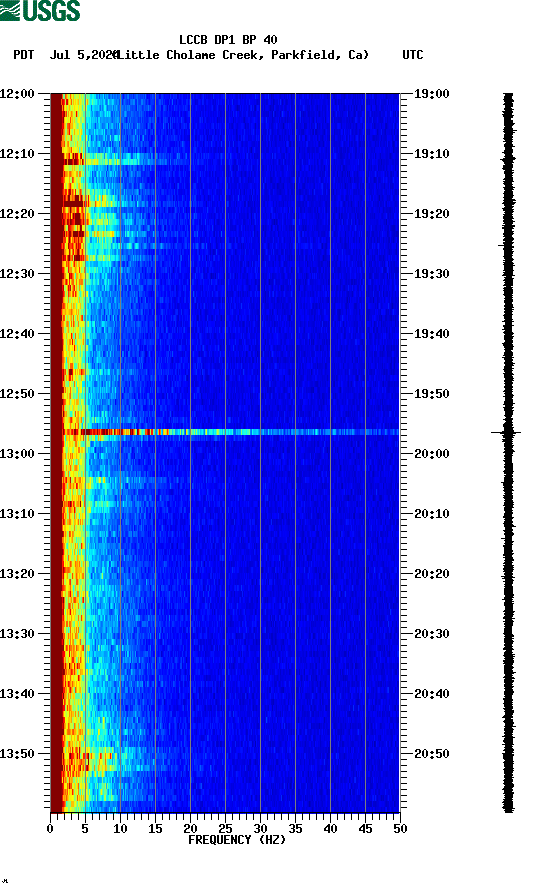
Task: Click the '20:10' UTC time label
Action: pyautogui.click(x=431, y=514)
